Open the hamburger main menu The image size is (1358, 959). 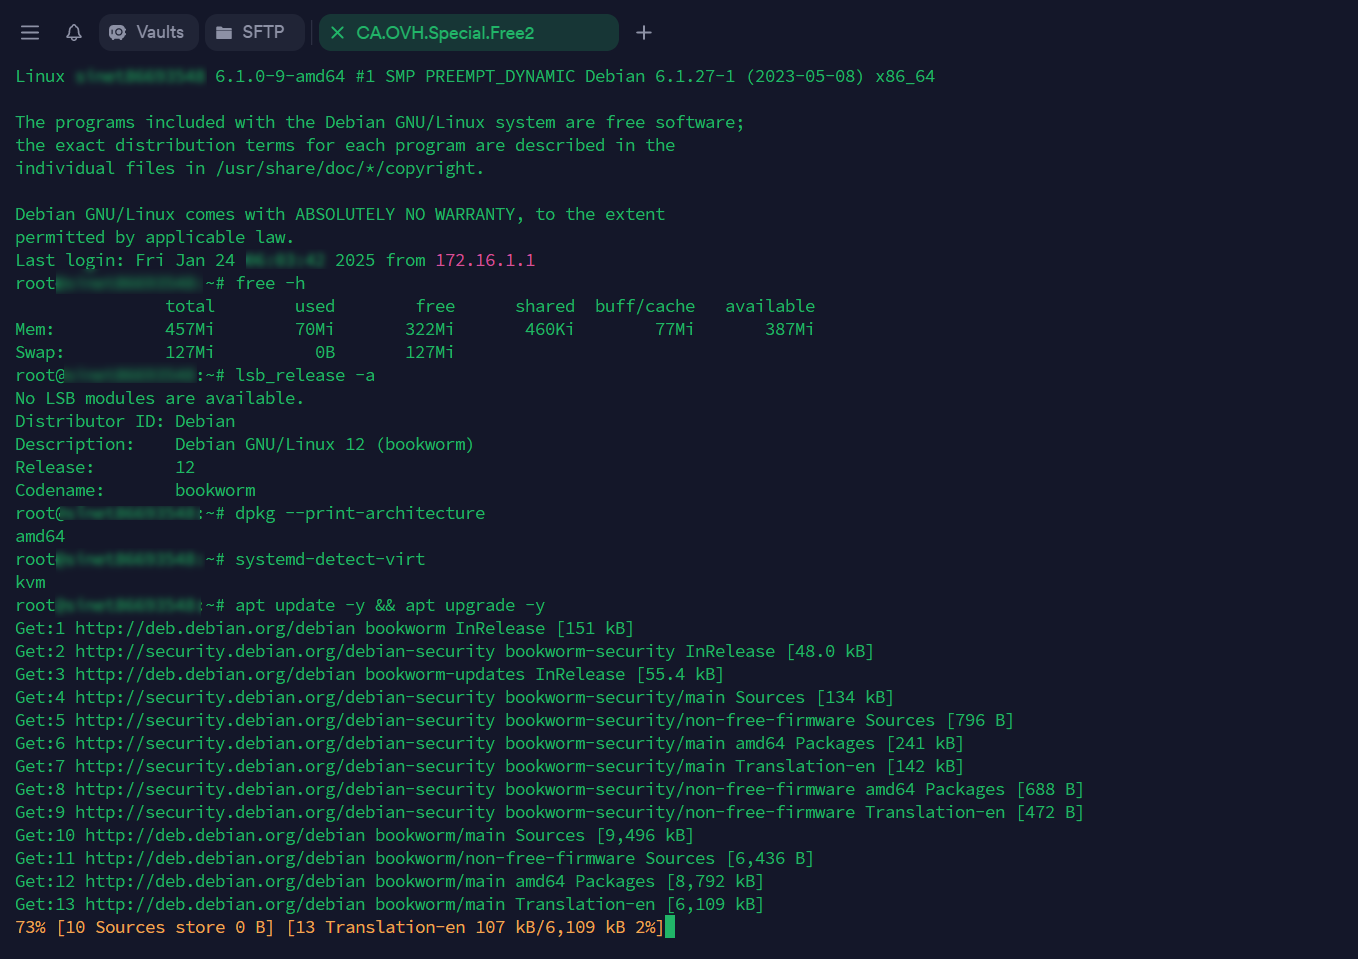30,33
